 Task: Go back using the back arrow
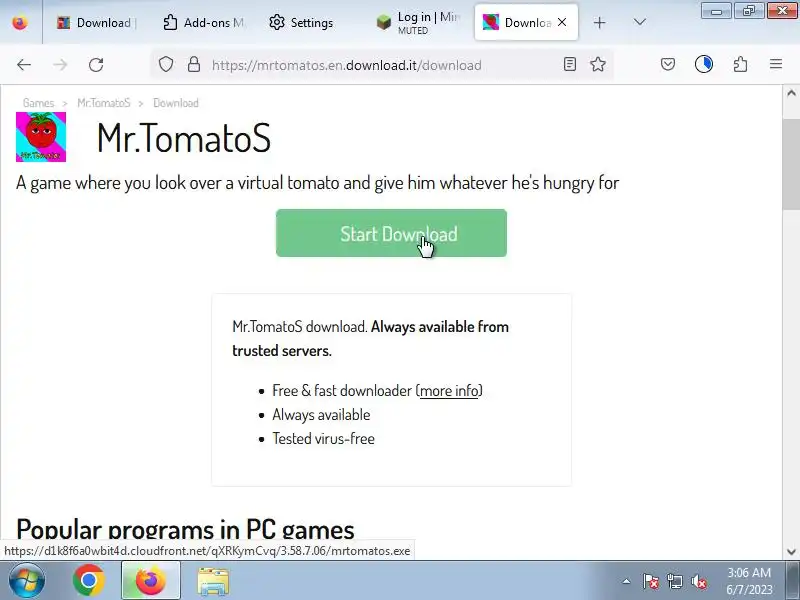(x=24, y=65)
